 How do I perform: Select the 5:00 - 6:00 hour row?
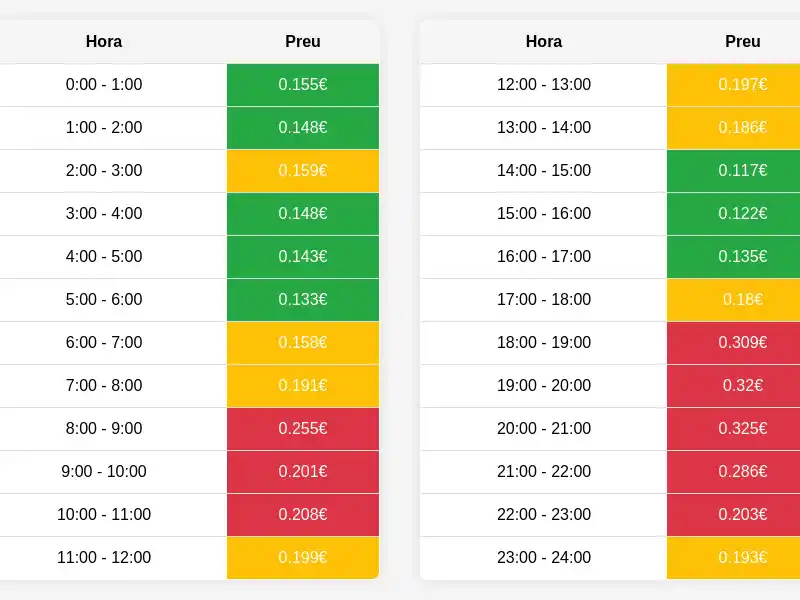click(x=104, y=300)
